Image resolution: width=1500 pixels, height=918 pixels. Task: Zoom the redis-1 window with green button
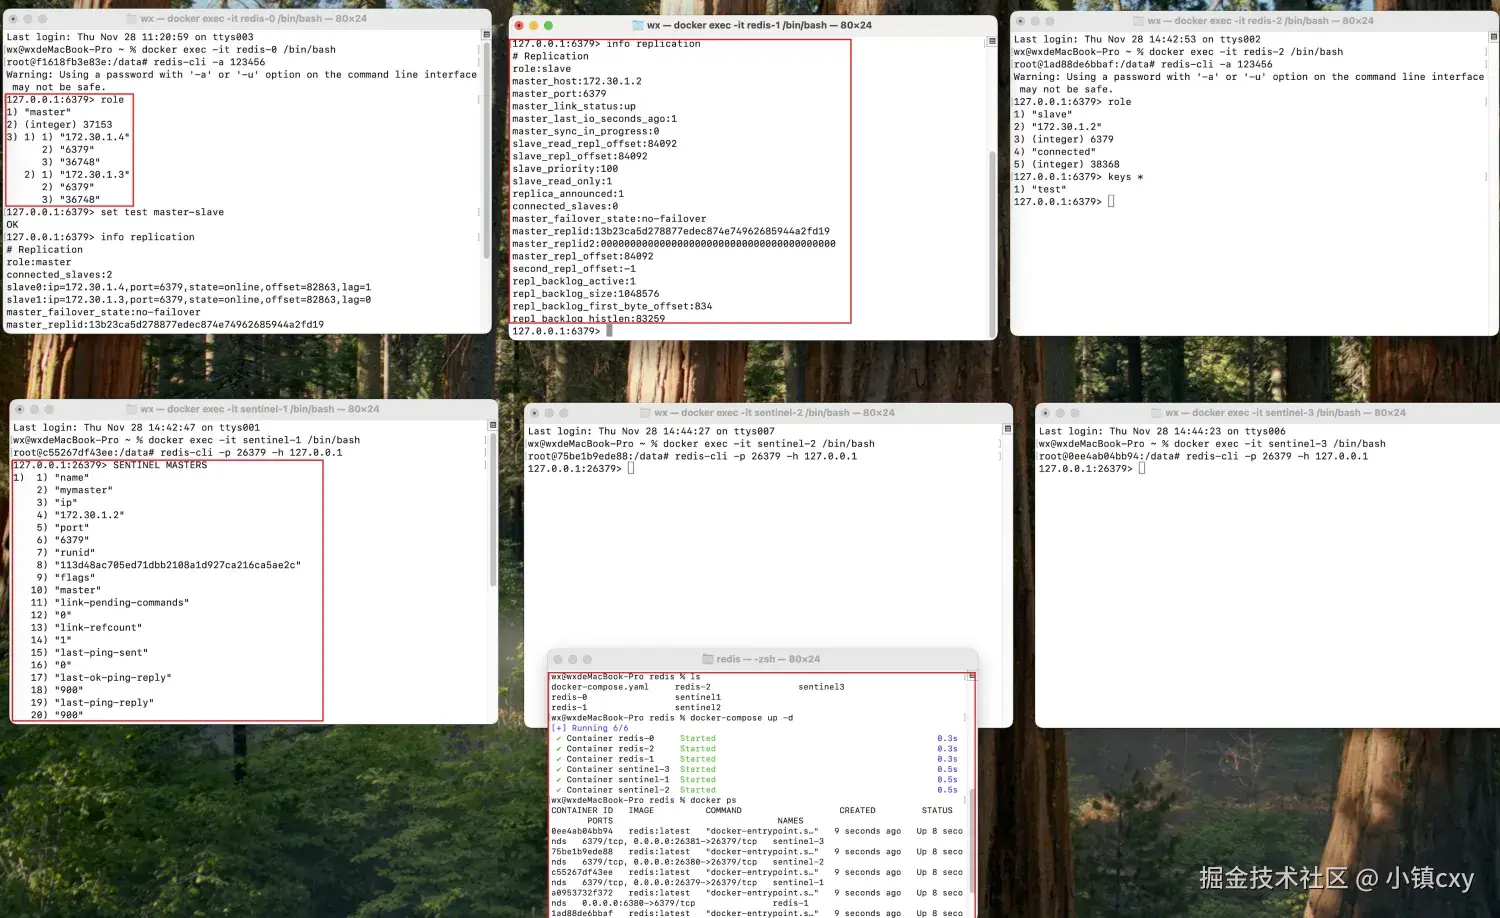[x=548, y=25]
